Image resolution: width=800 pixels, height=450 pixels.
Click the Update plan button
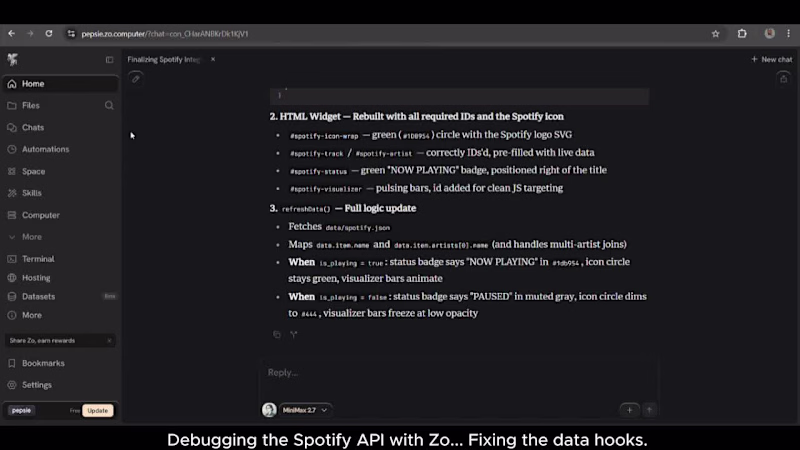pos(97,411)
